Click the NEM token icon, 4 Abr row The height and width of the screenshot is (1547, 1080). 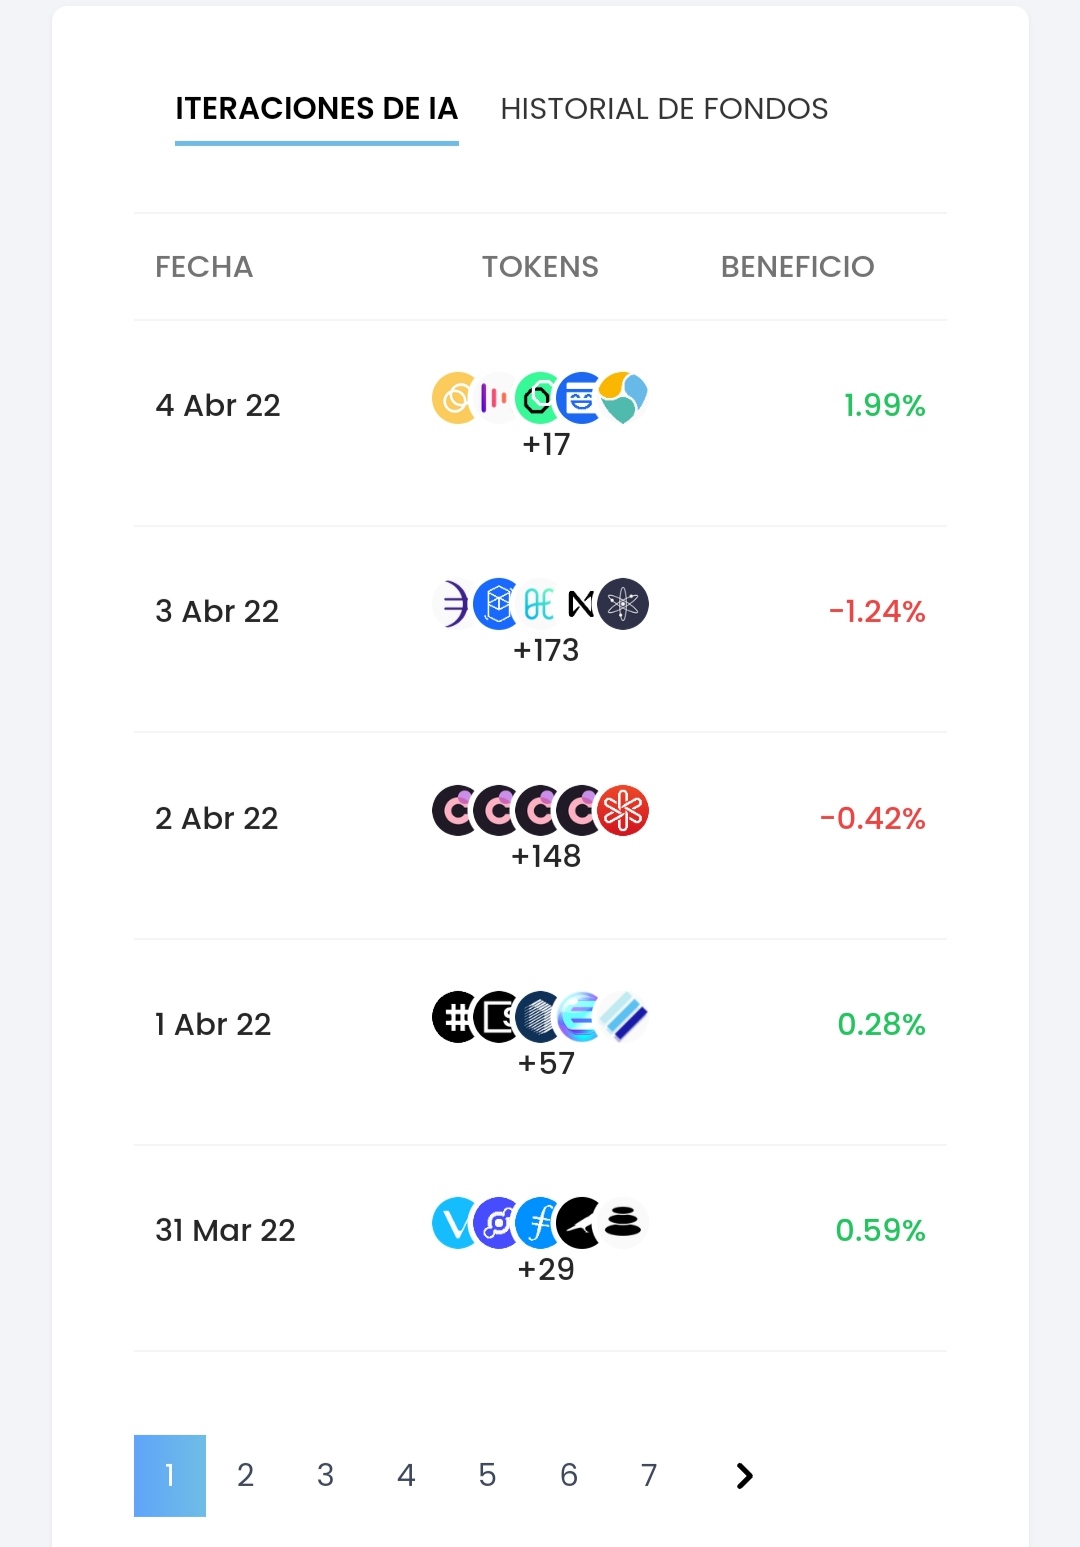point(626,398)
